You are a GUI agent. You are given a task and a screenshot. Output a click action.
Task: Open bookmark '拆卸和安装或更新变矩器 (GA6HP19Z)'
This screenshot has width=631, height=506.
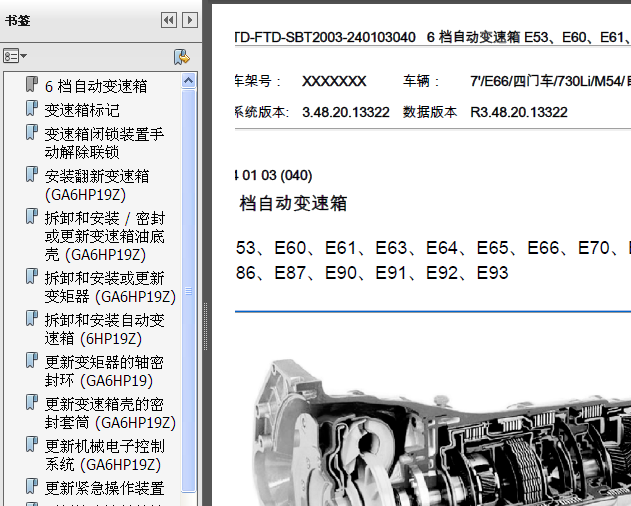(x=110, y=287)
